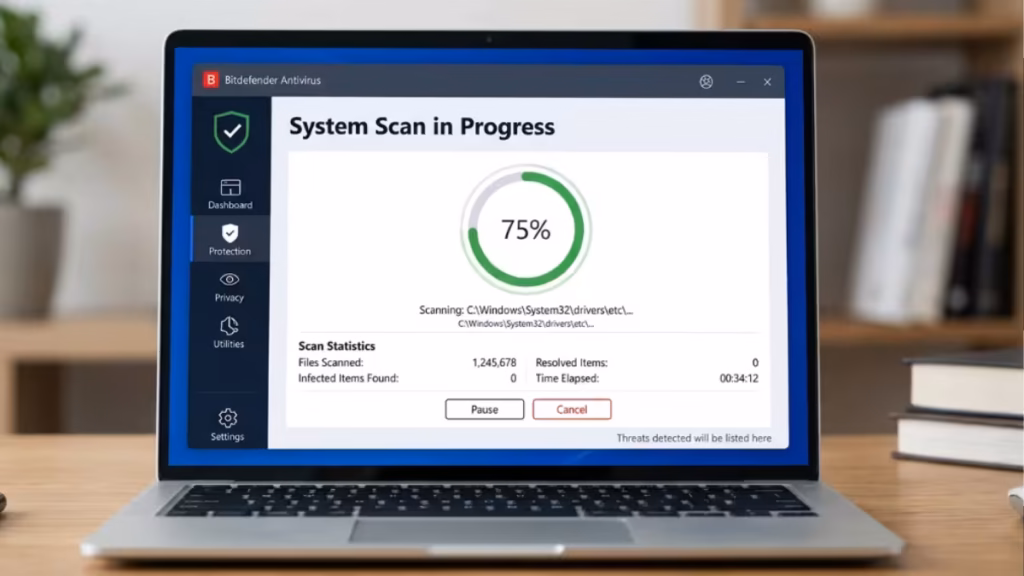Screen dimensions: 1024x576
Task: Click the 'System Scan in Progress' title
Action: click(422, 126)
